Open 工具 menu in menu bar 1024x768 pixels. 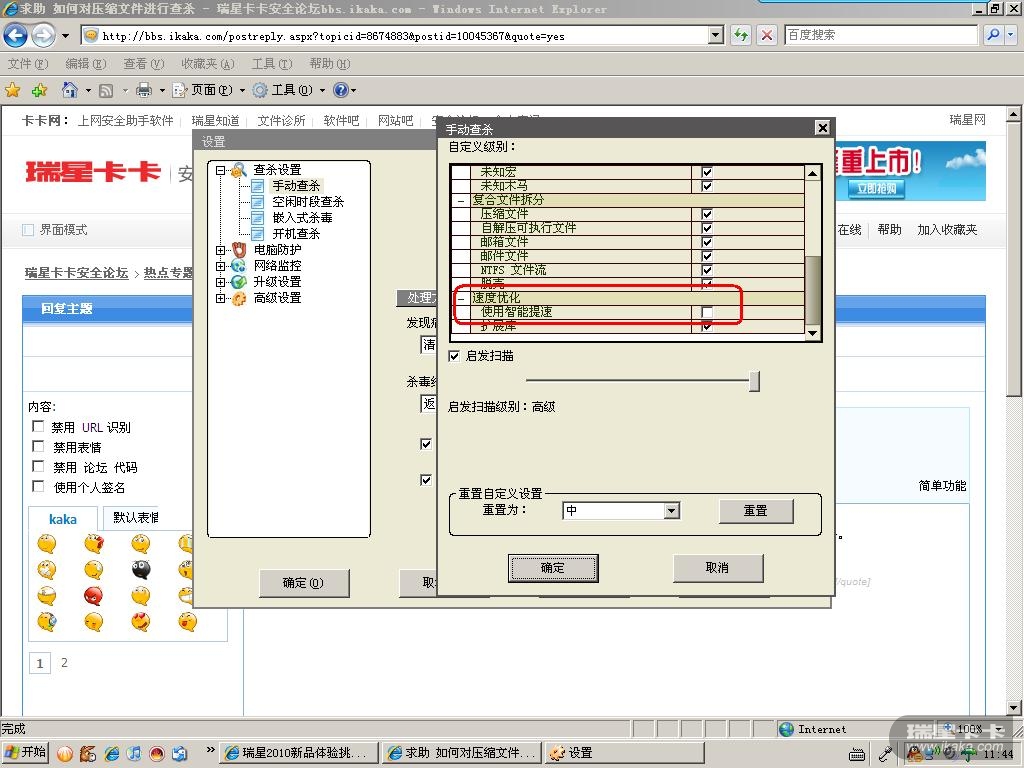272,64
